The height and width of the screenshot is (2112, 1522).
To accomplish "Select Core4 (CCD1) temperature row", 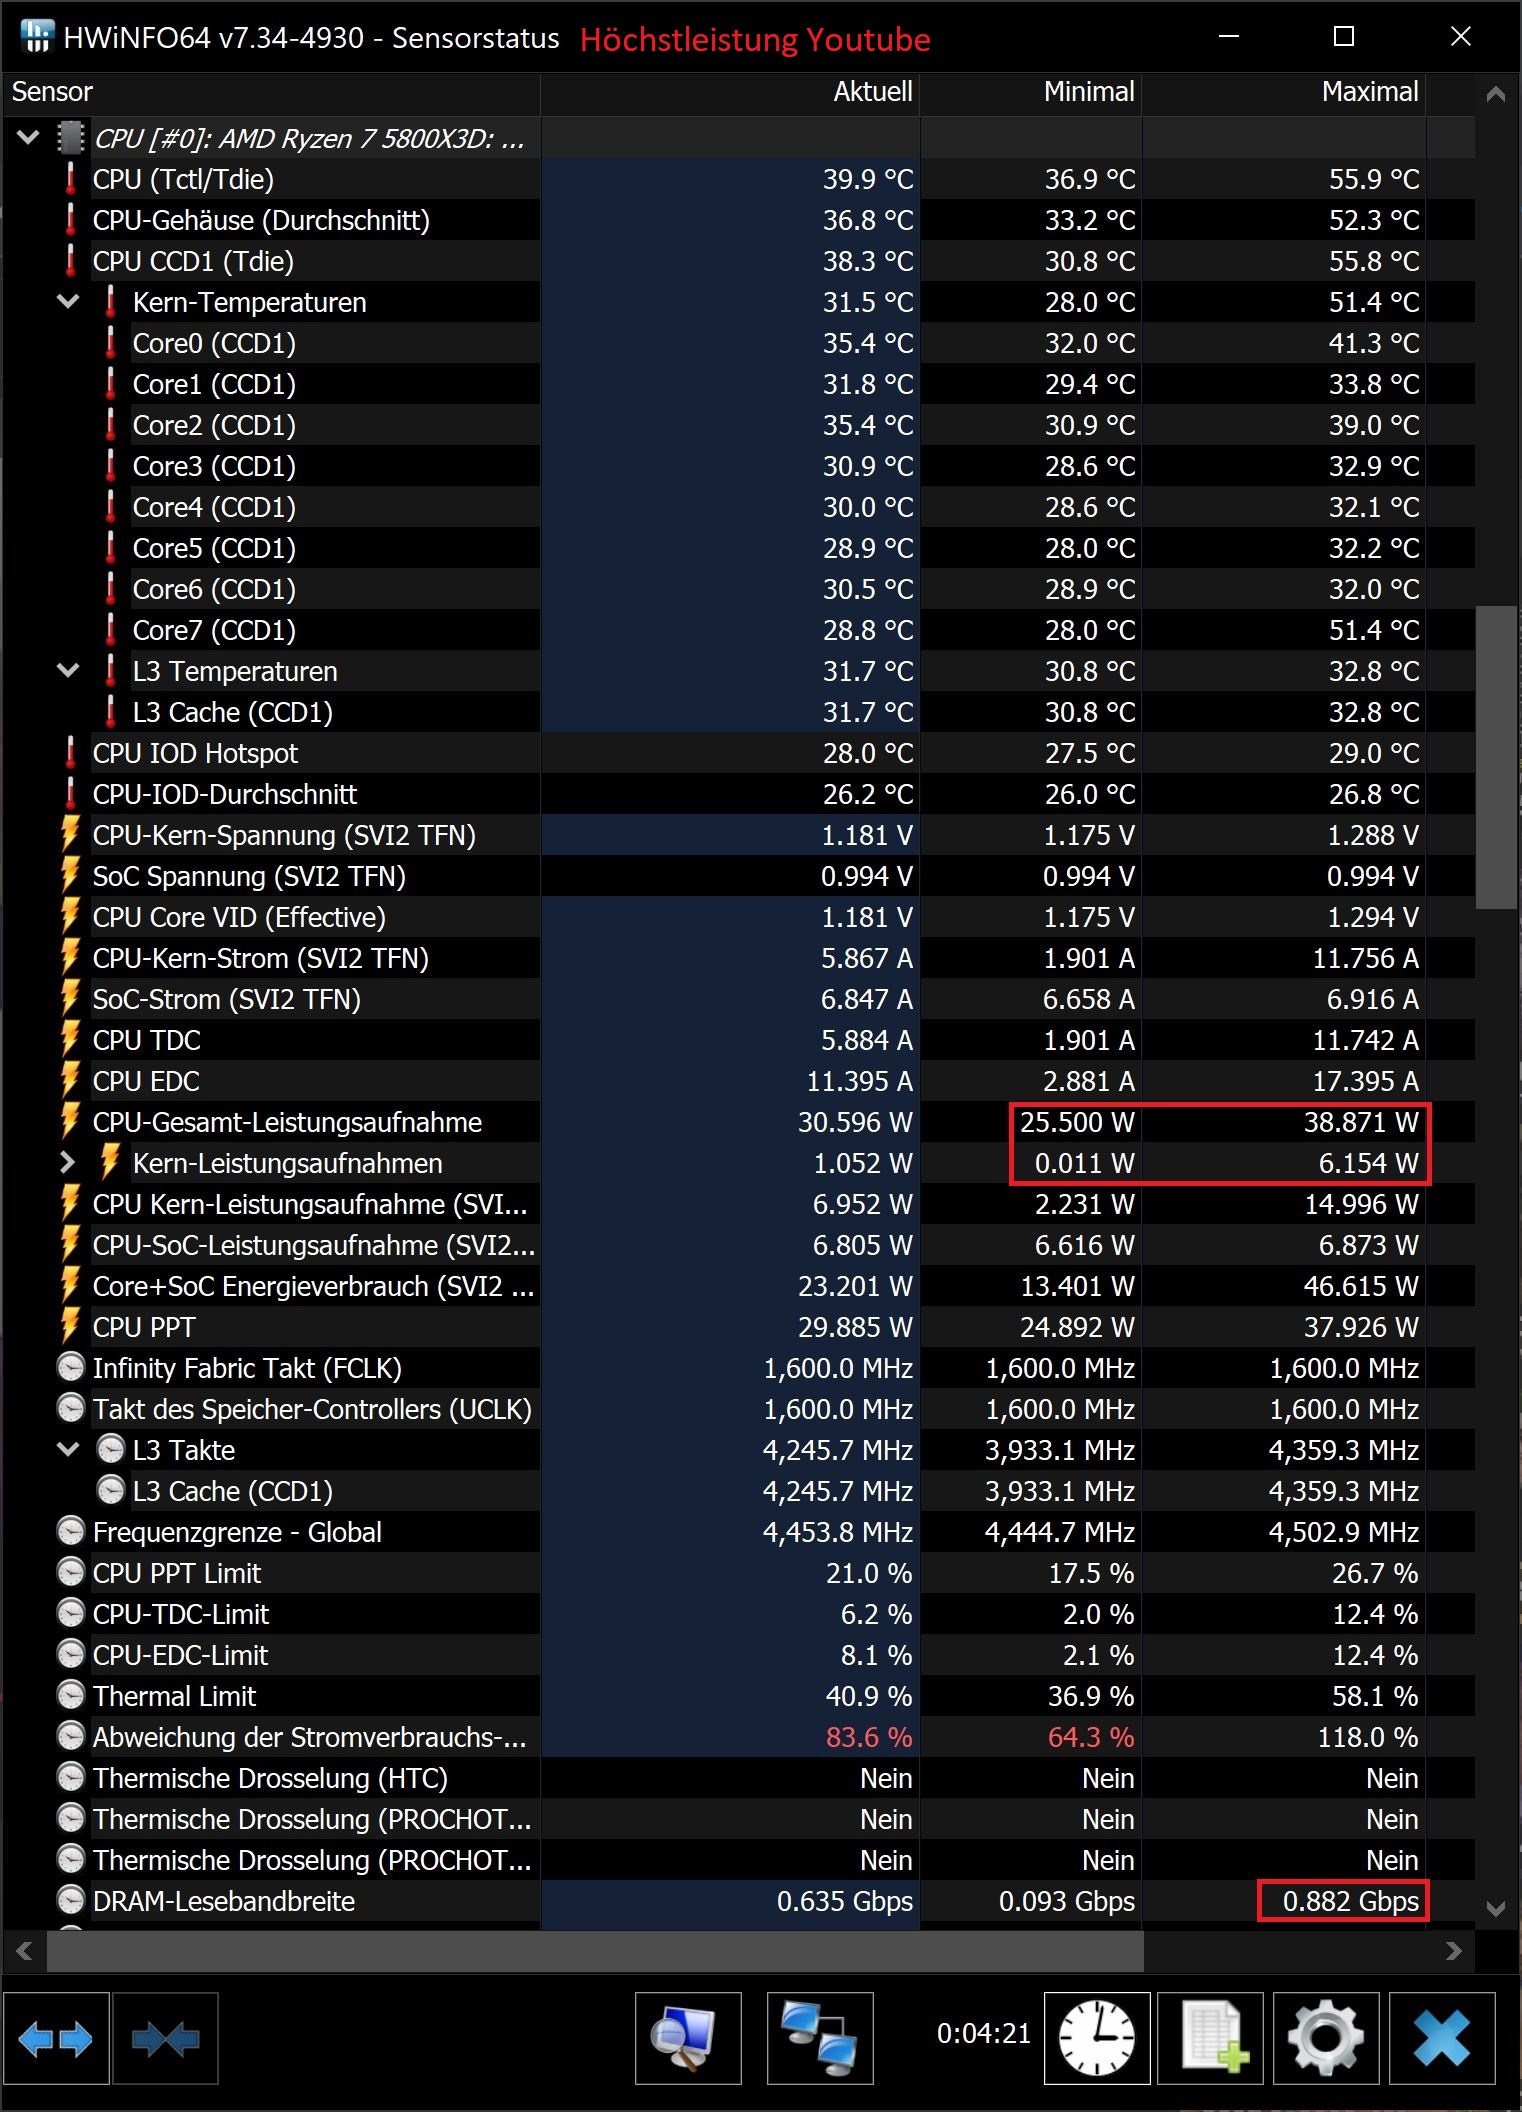I will [x=738, y=507].
